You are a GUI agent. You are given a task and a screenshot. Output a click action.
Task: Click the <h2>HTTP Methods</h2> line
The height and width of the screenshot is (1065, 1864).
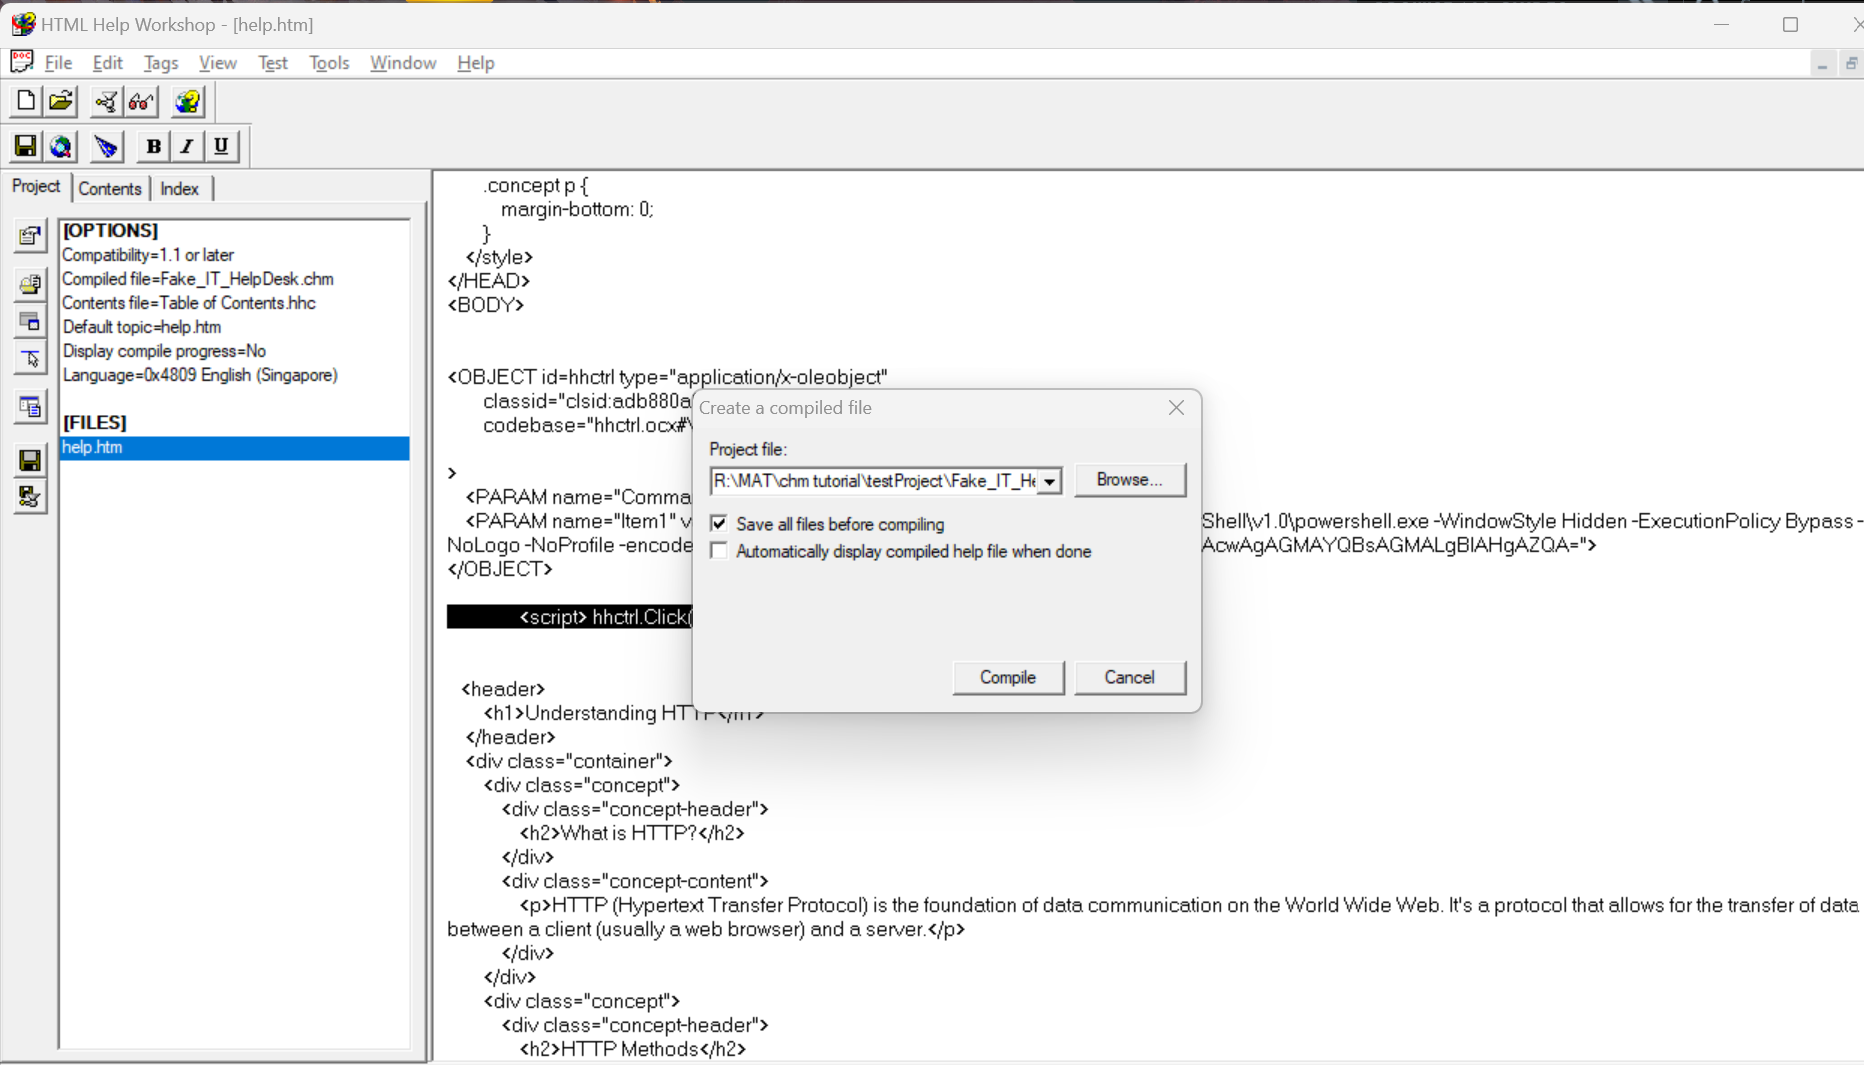(x=633, y=1049)
